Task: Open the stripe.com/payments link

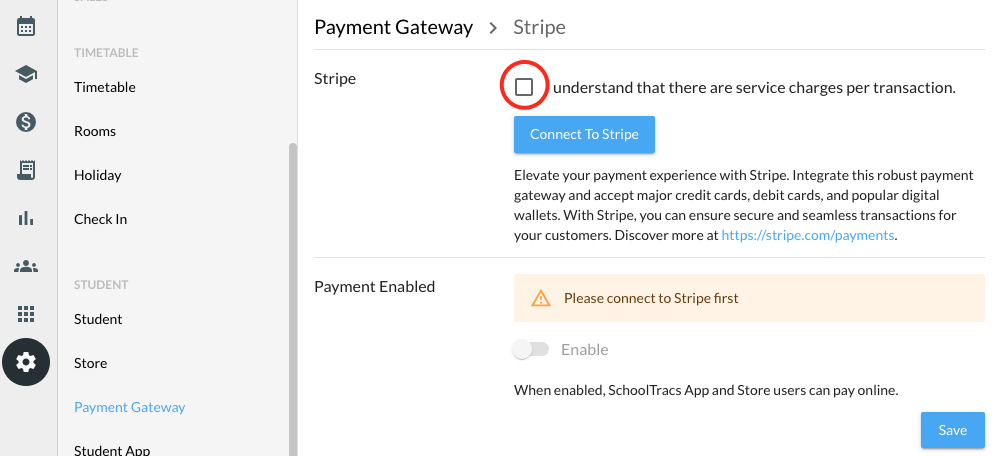Action: click(808, 235)
